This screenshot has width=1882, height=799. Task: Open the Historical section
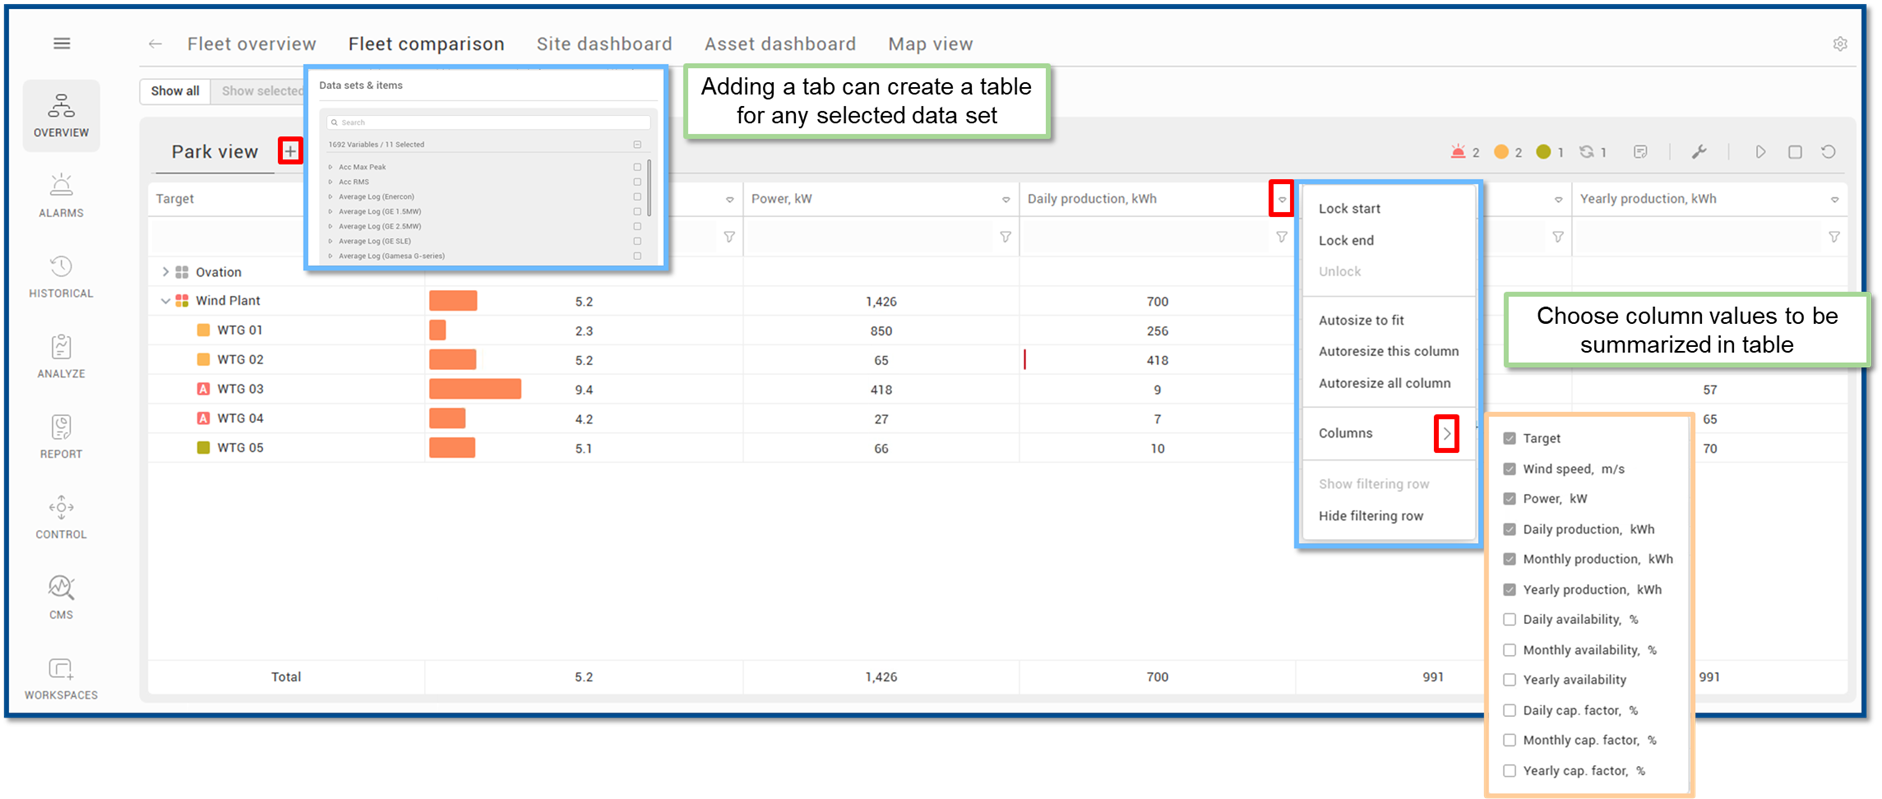(61, 276)
